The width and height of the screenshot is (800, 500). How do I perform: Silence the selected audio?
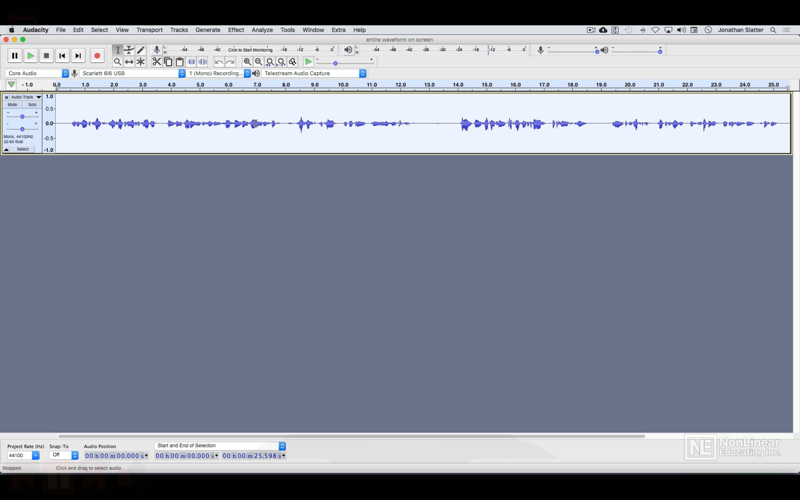click(203, 62)
